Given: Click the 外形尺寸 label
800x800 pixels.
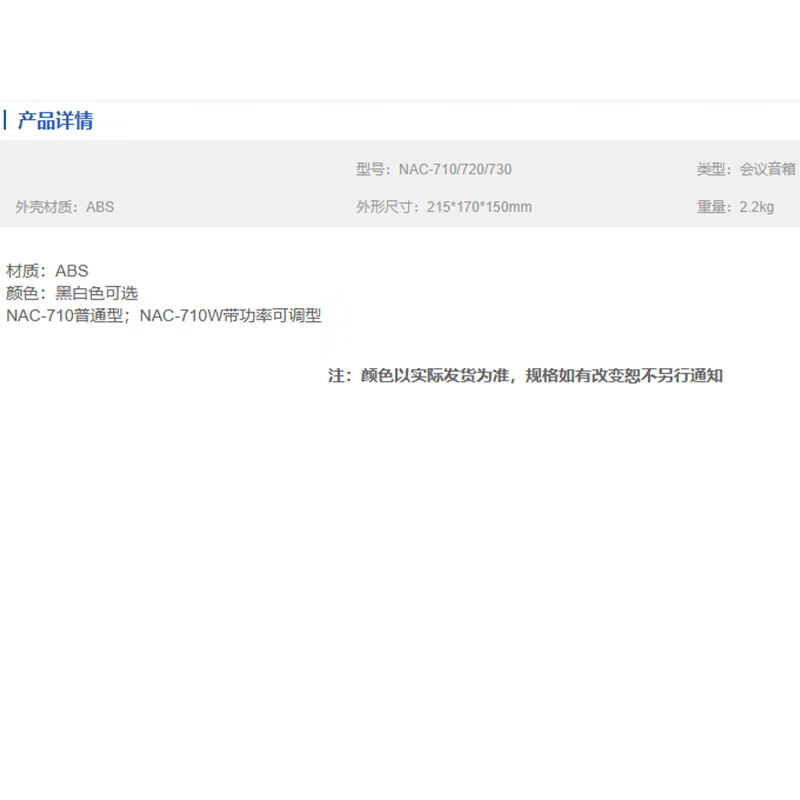Looking at the screenshot, I should pyautogui.click(x=383, y=207).
